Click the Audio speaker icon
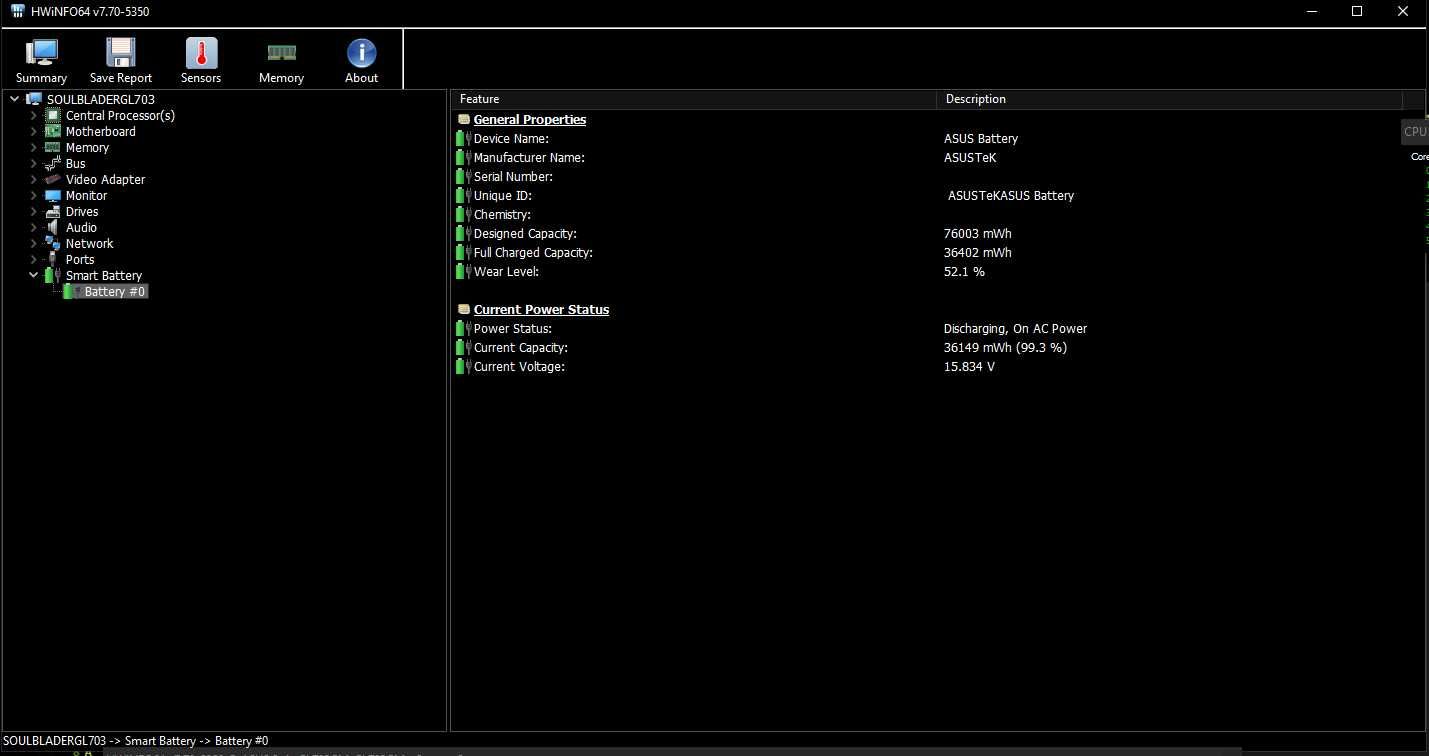The height and width of the screenshot is (756, 1429). pos(53,227)
